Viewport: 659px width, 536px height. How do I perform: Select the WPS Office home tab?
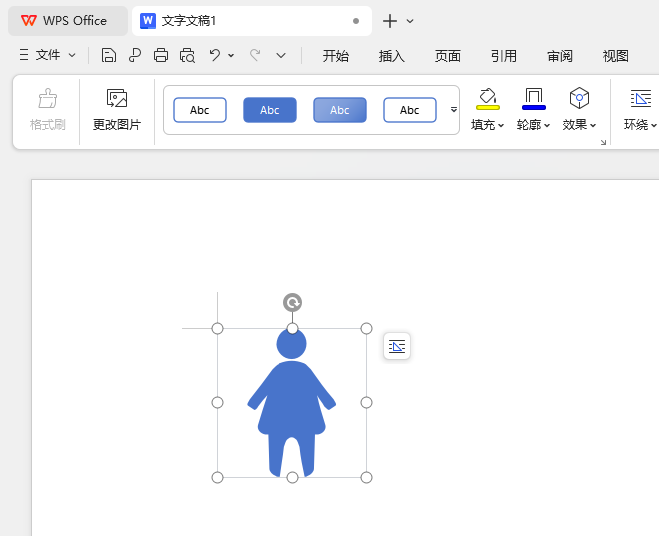point(64,21)
